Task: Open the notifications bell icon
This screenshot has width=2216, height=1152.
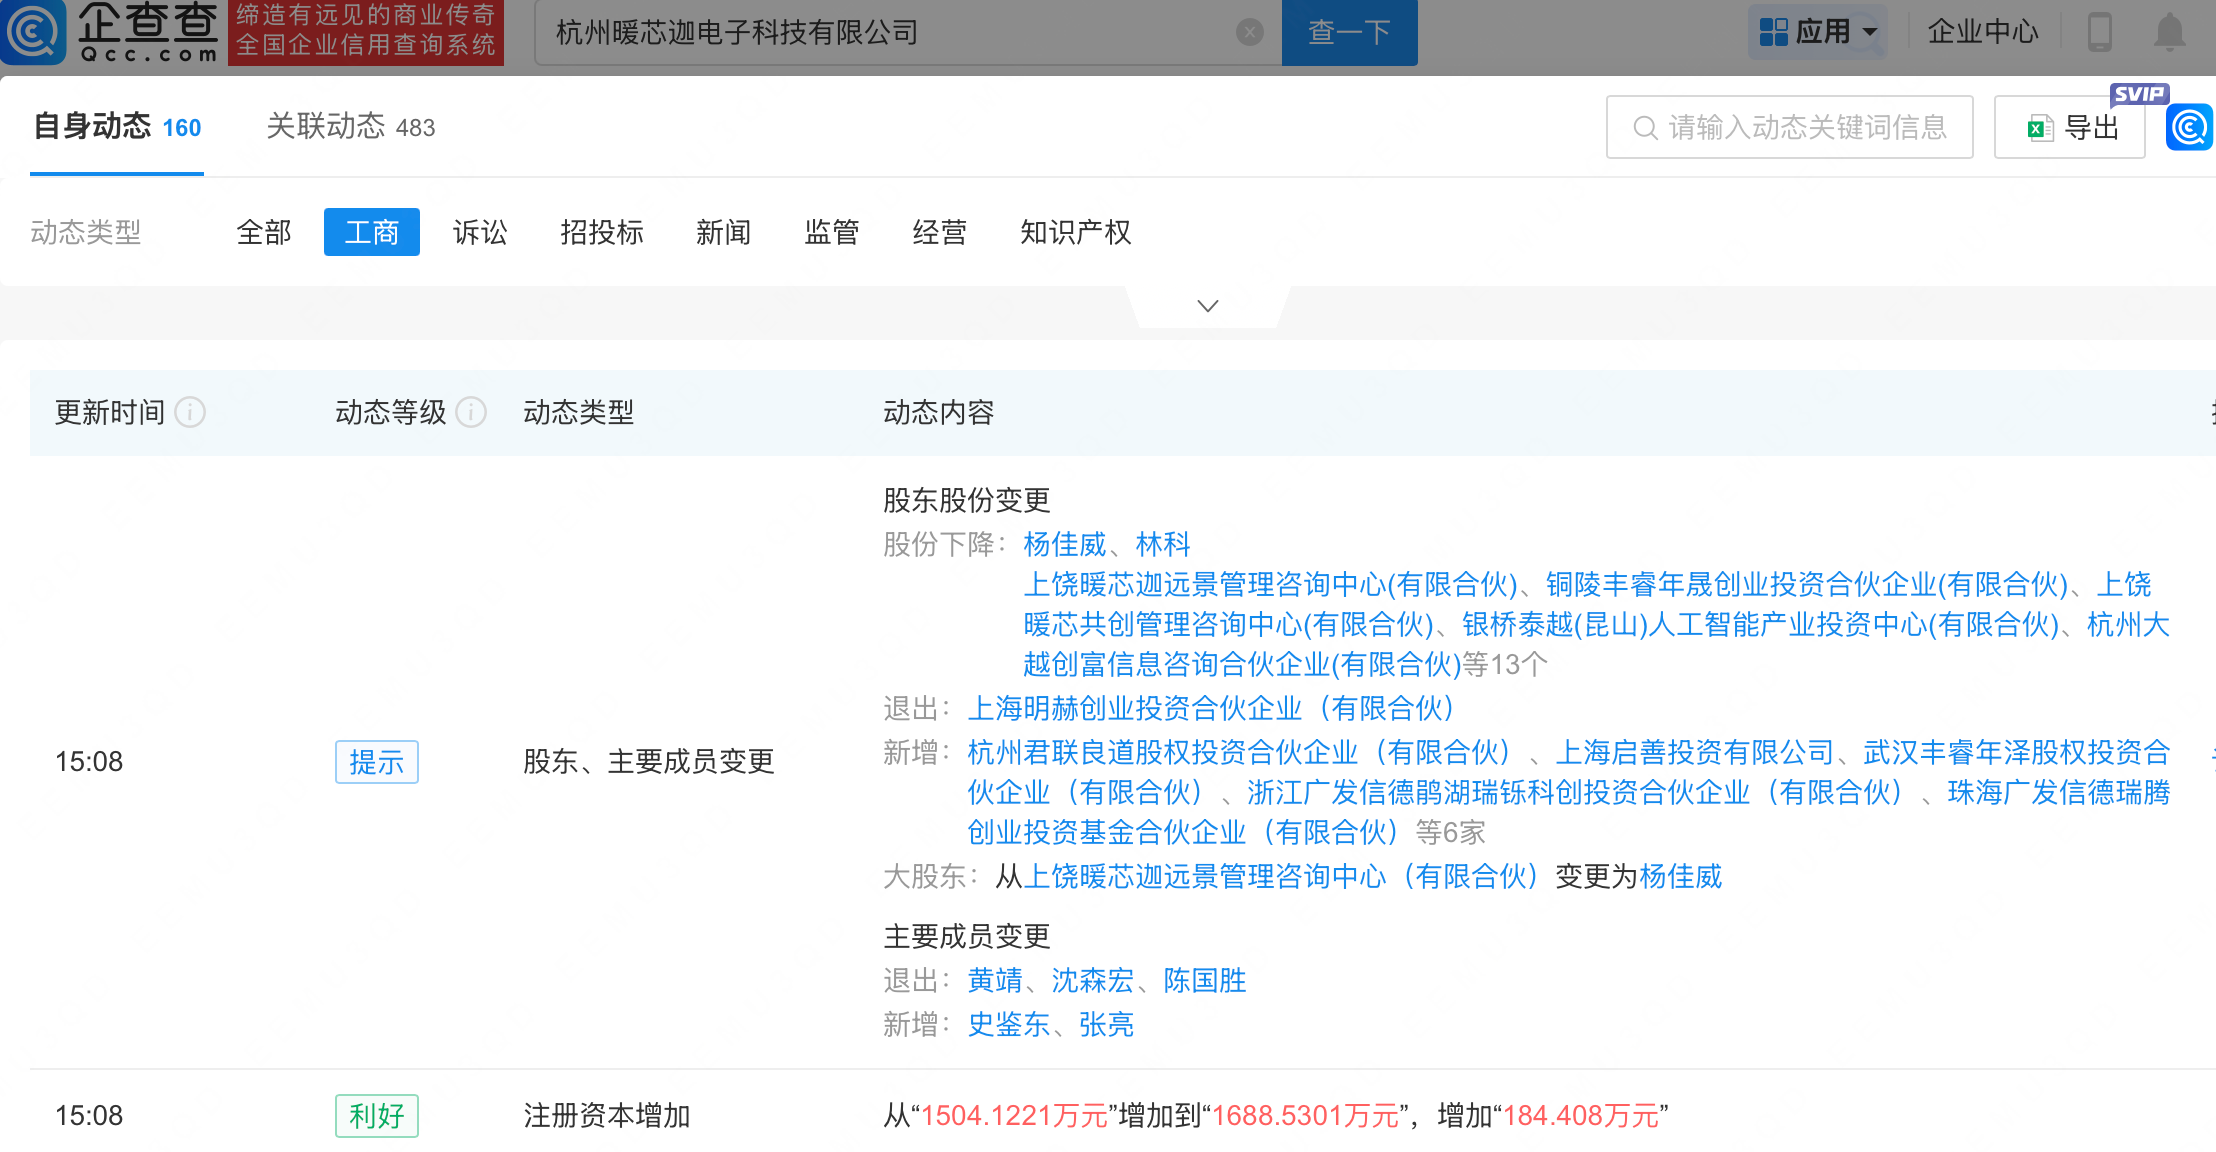Action: point(2169,32)
